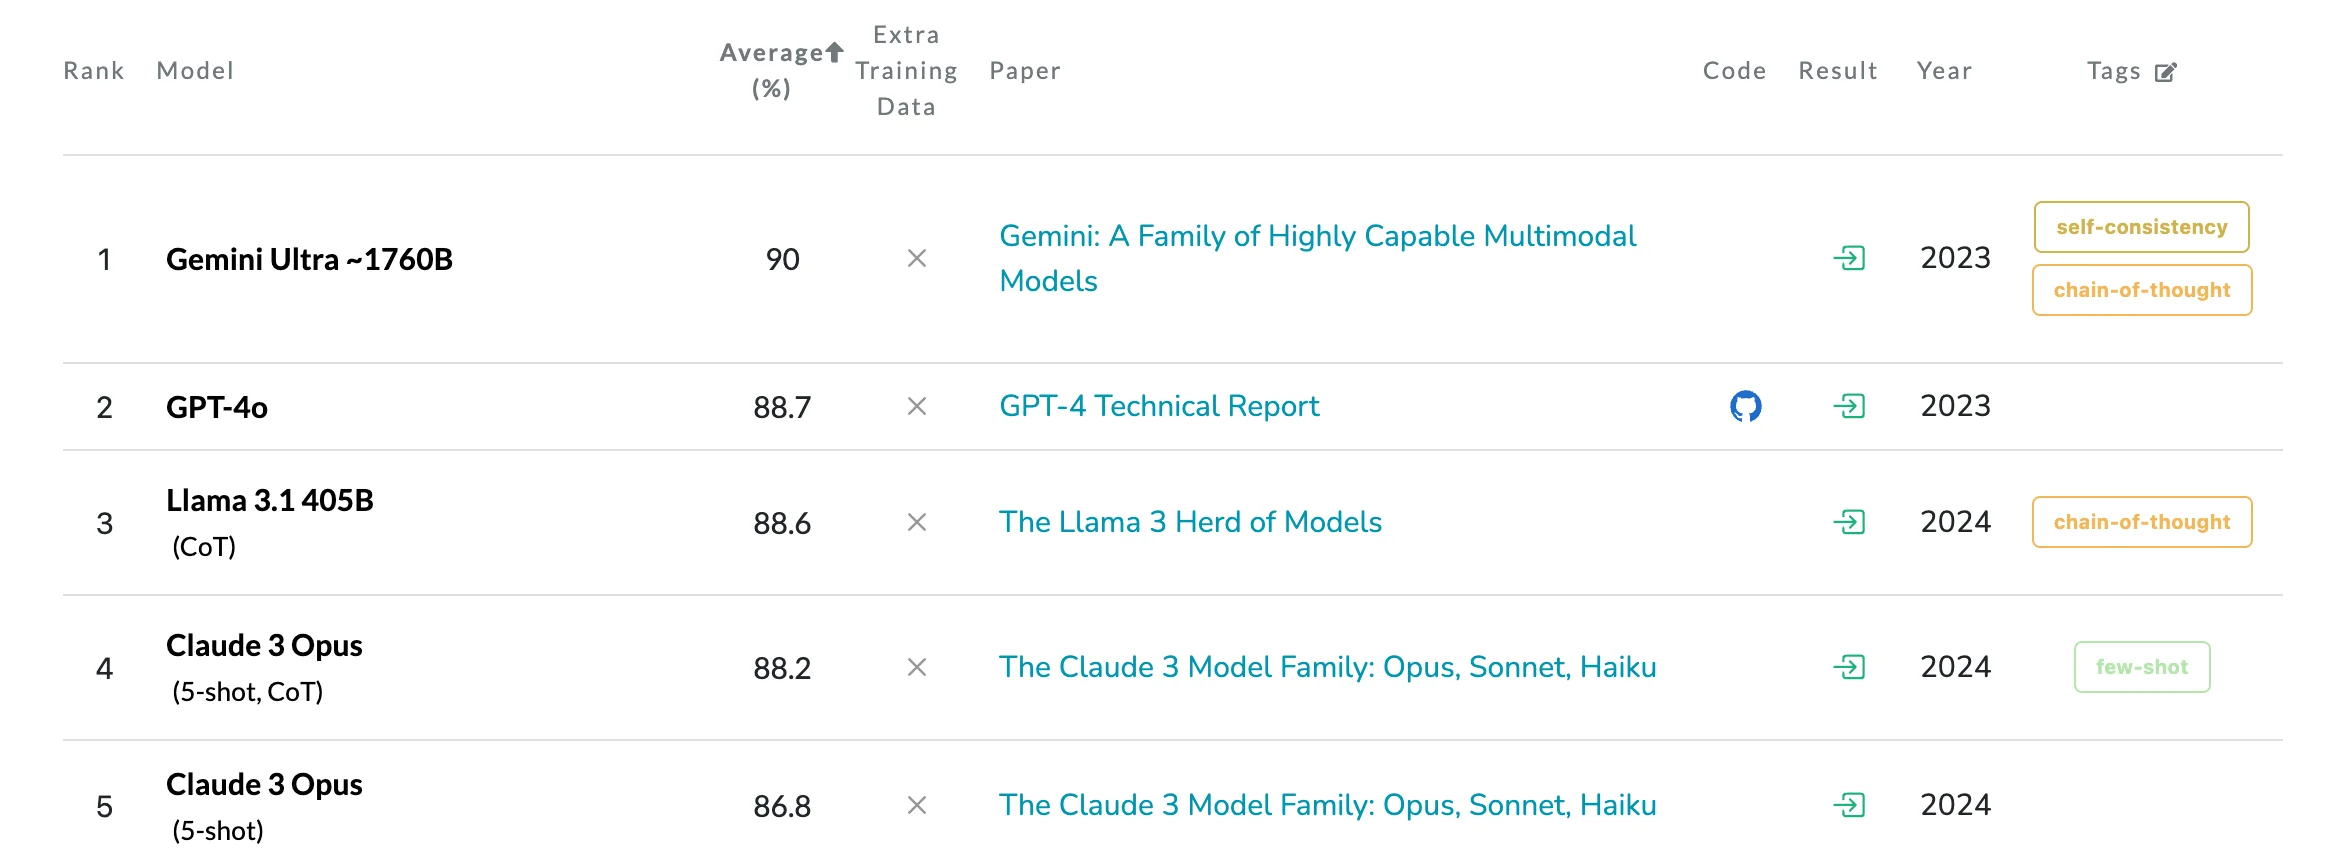This screenshot has height=862, width=2344.
Task: Open the result details for Gemini Ultra
Action: point(1851,258)
